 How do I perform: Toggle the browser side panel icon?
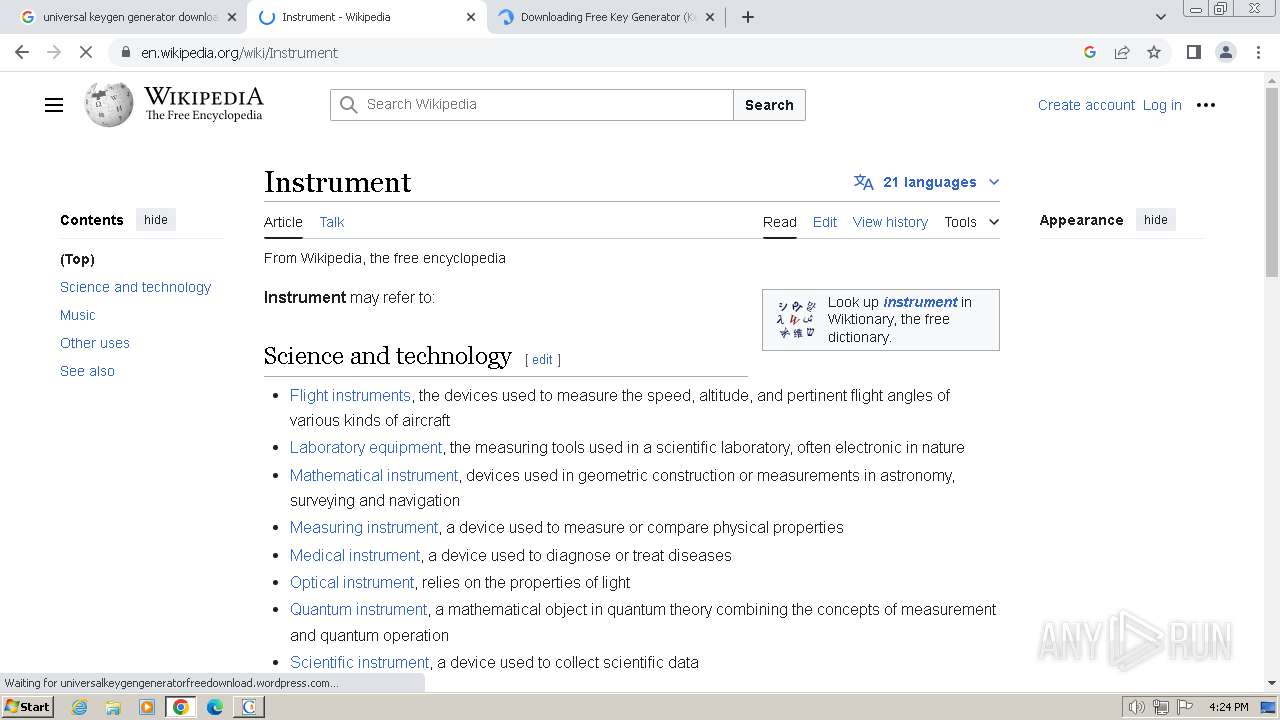click(x=1193, y=52)
